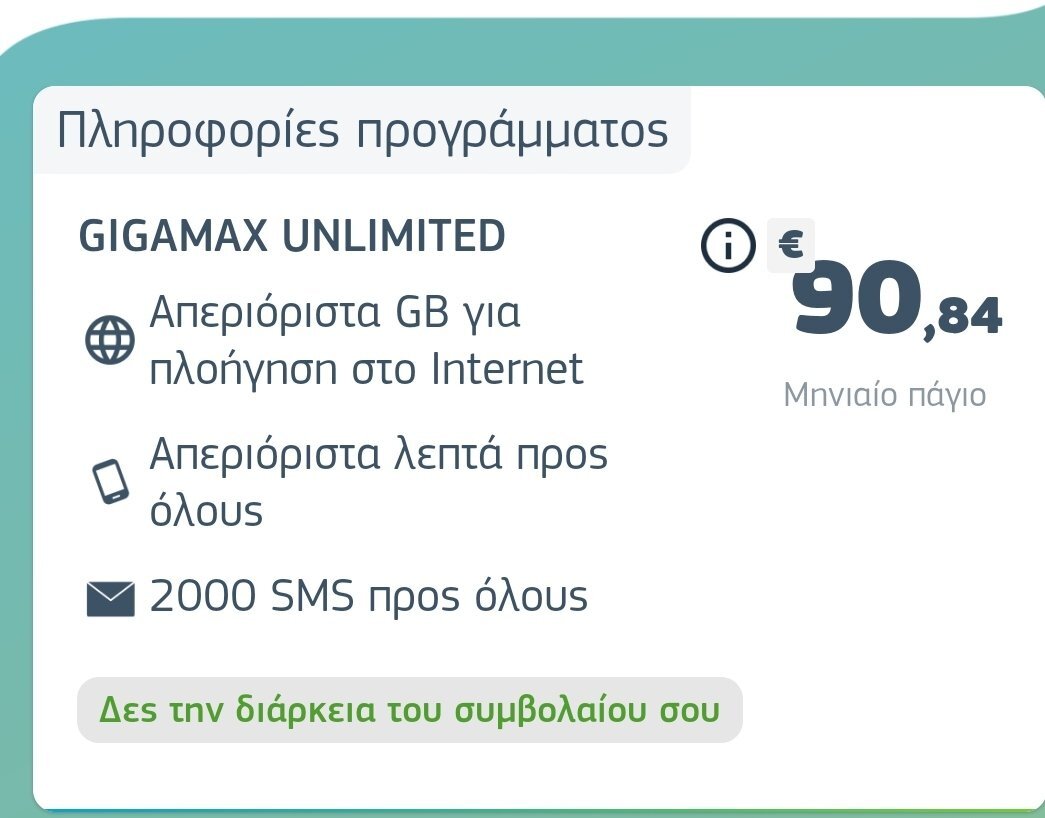Click the word 'UNLIMITED' in plan name
The width and height of the screenshot is (1045, 818).
[394, 236]
